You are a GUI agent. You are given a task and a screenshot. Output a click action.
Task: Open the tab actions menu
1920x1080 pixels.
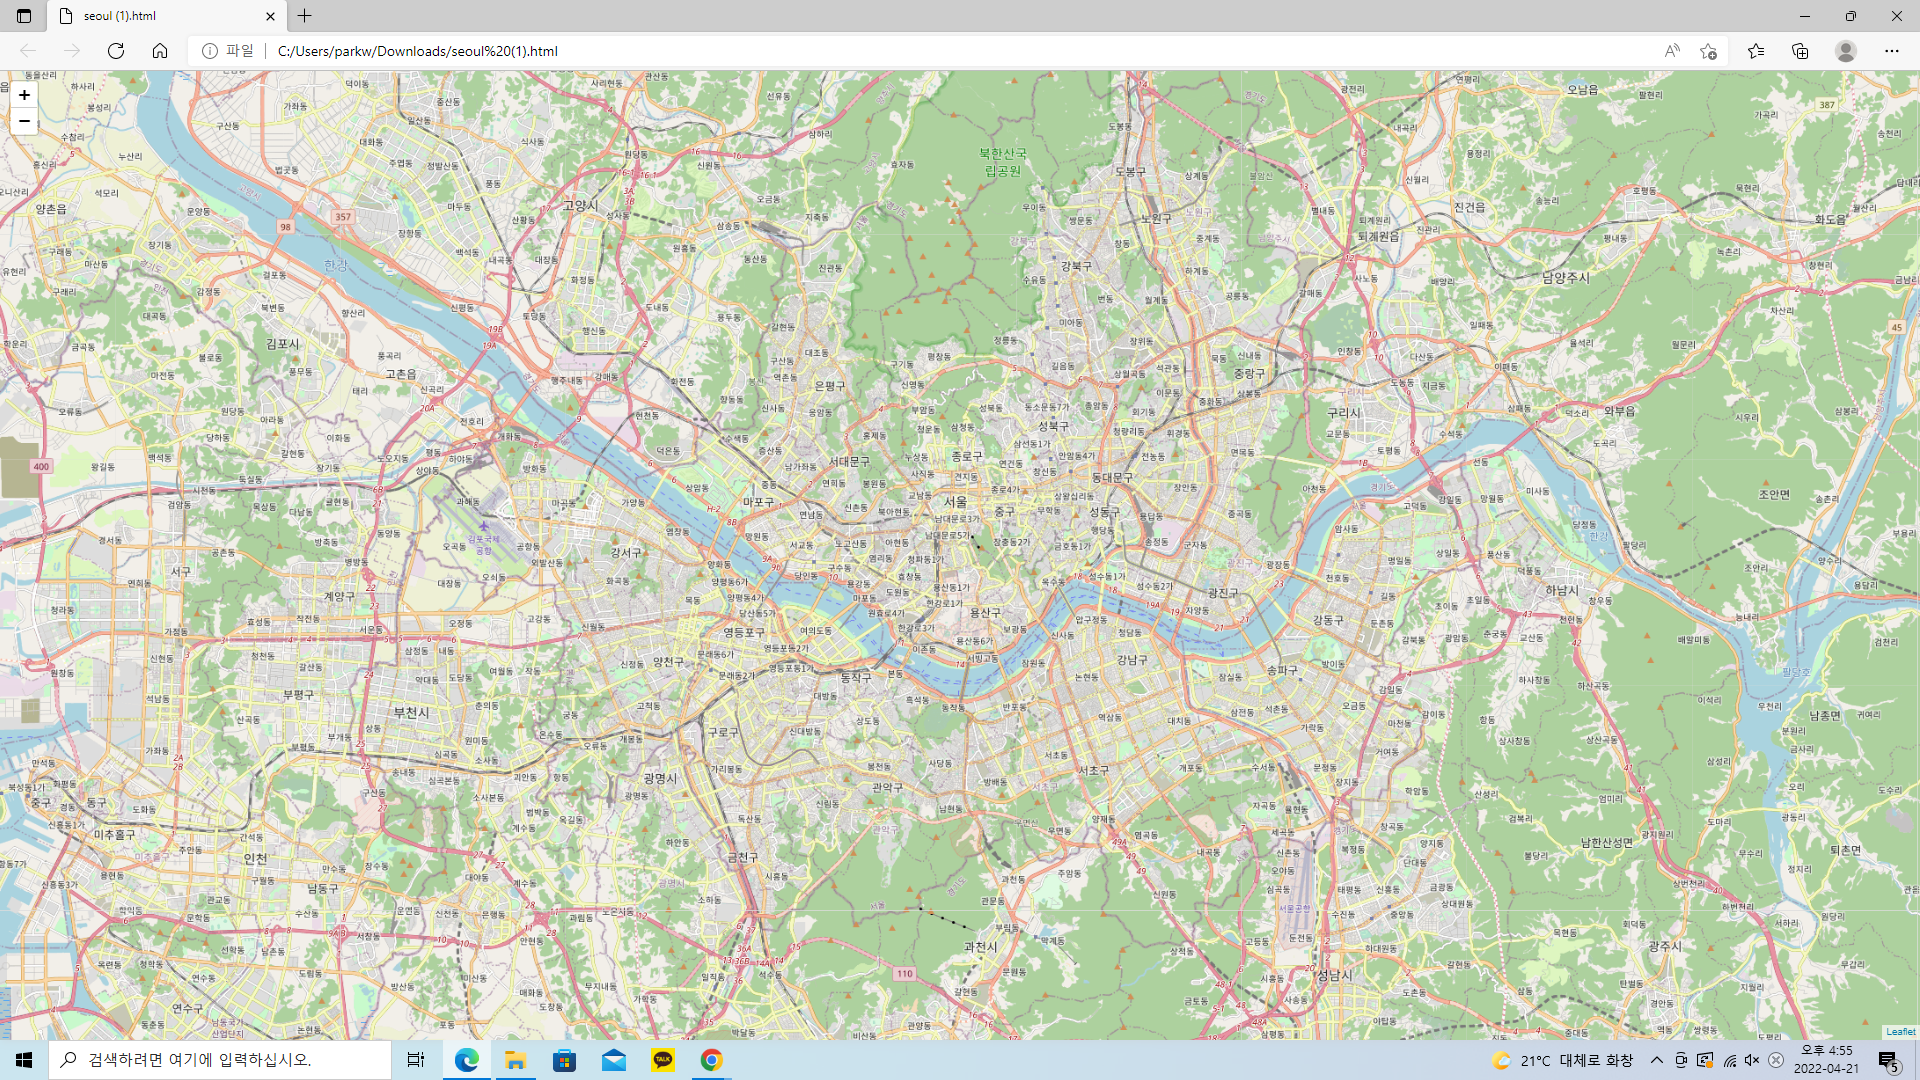[x=24, y=16]
